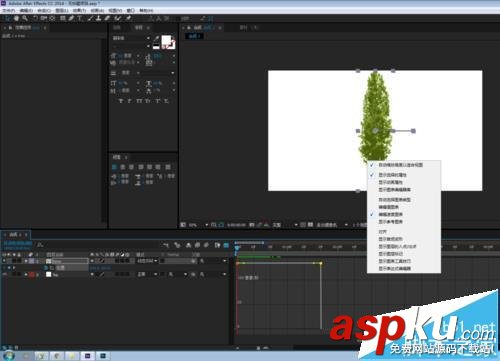500x361 pixels.
Task: Open the viewer resolution 完整 dropdown
Action: coord(296,225)
